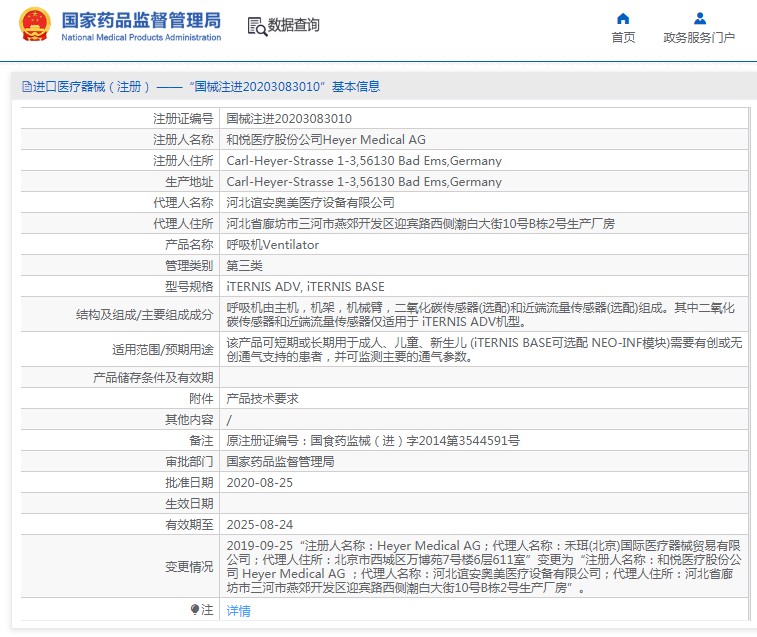Click the 产品技术要求 attachment cell
This screenshot has height=637, width=757.
(262, 398)
